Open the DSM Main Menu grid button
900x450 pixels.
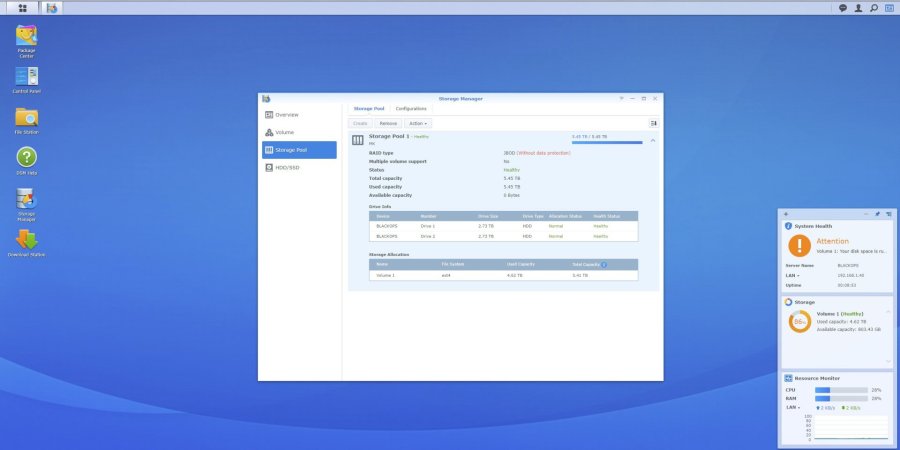pos(22,8)
